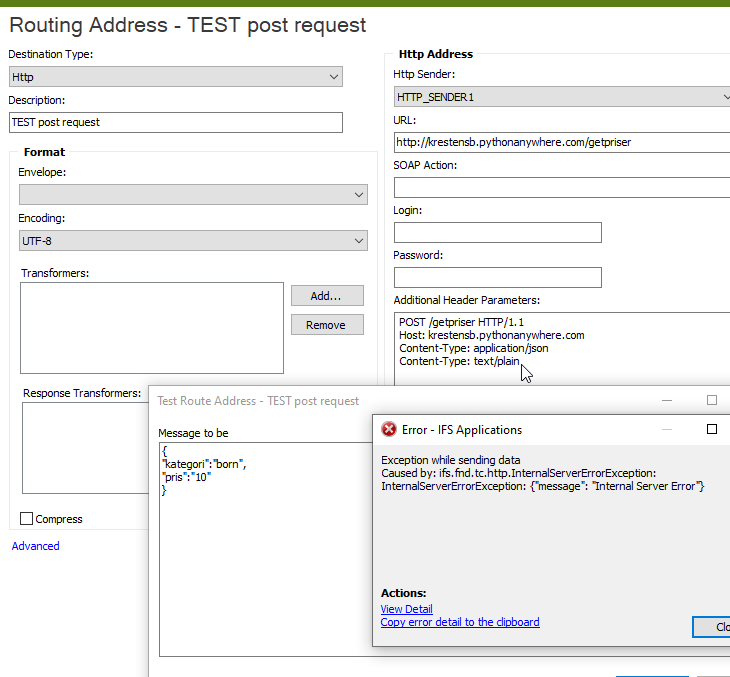
Task: Click the red error icon in dialog
Action: [x=389, y=429]
